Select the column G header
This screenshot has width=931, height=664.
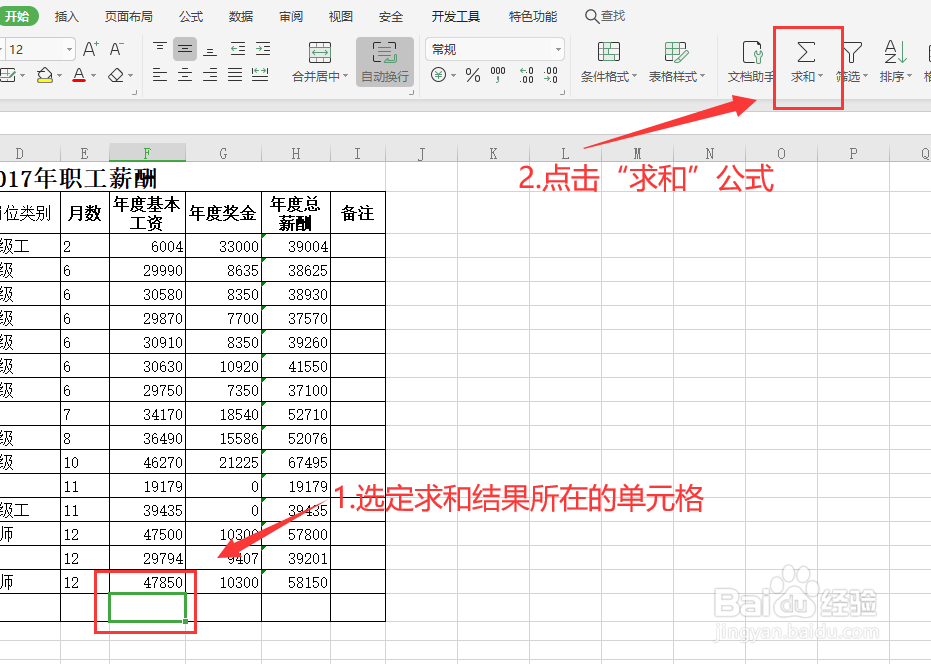[x=222, y=153]
